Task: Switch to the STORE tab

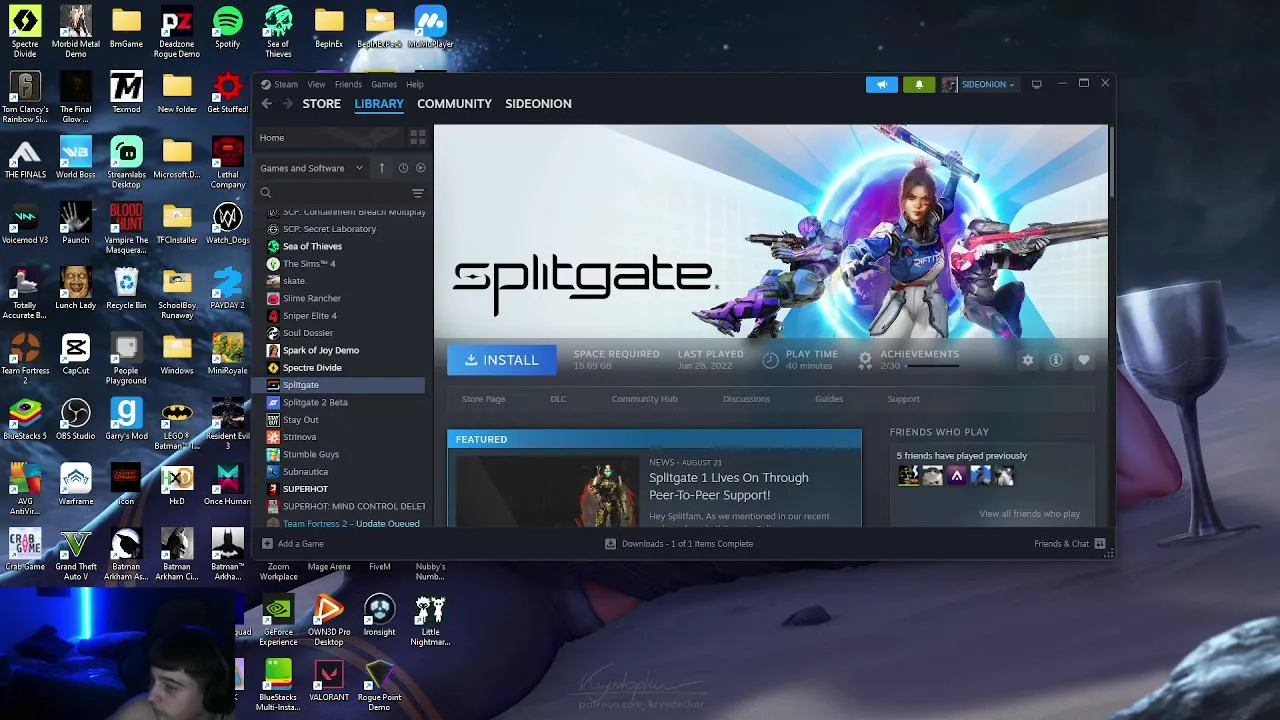Action: (321, 104)
